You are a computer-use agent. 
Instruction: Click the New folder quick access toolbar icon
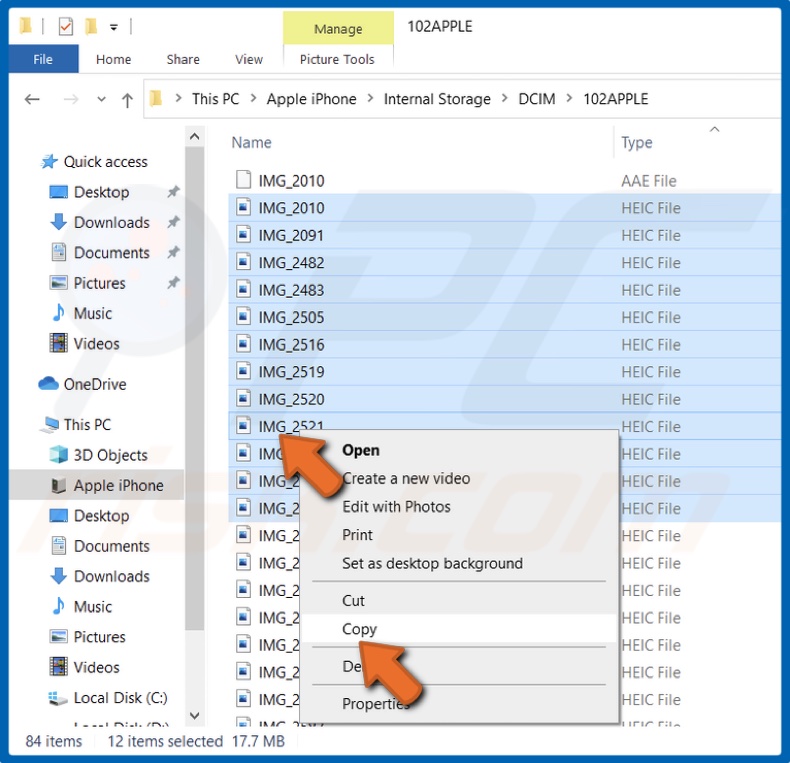click(91, 26)
